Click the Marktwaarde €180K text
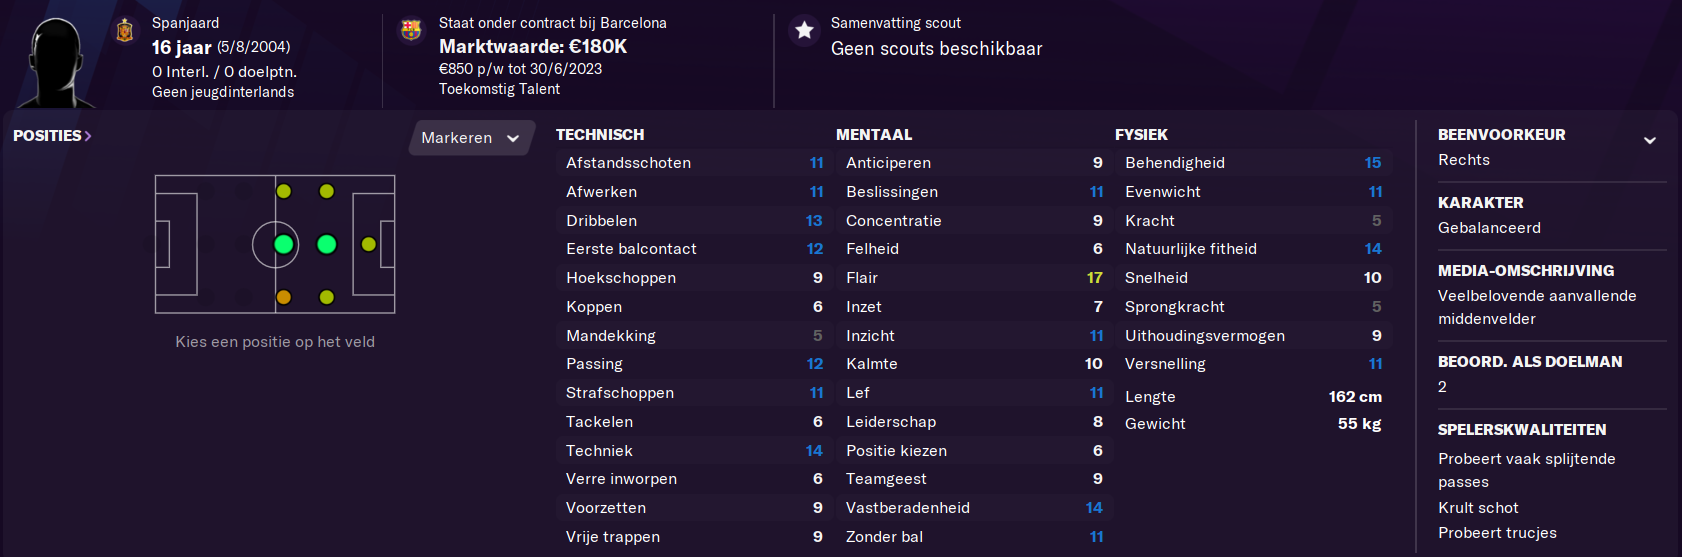 click(533, 46)
